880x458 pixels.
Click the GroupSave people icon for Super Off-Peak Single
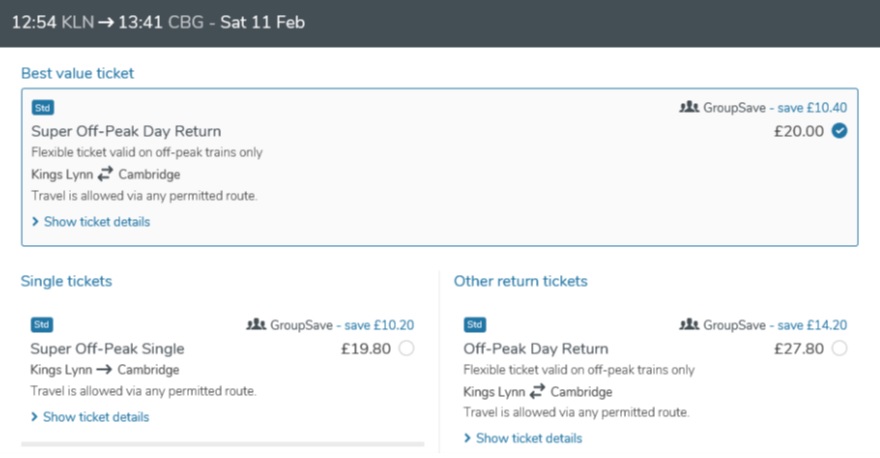(x=256, y=324)
